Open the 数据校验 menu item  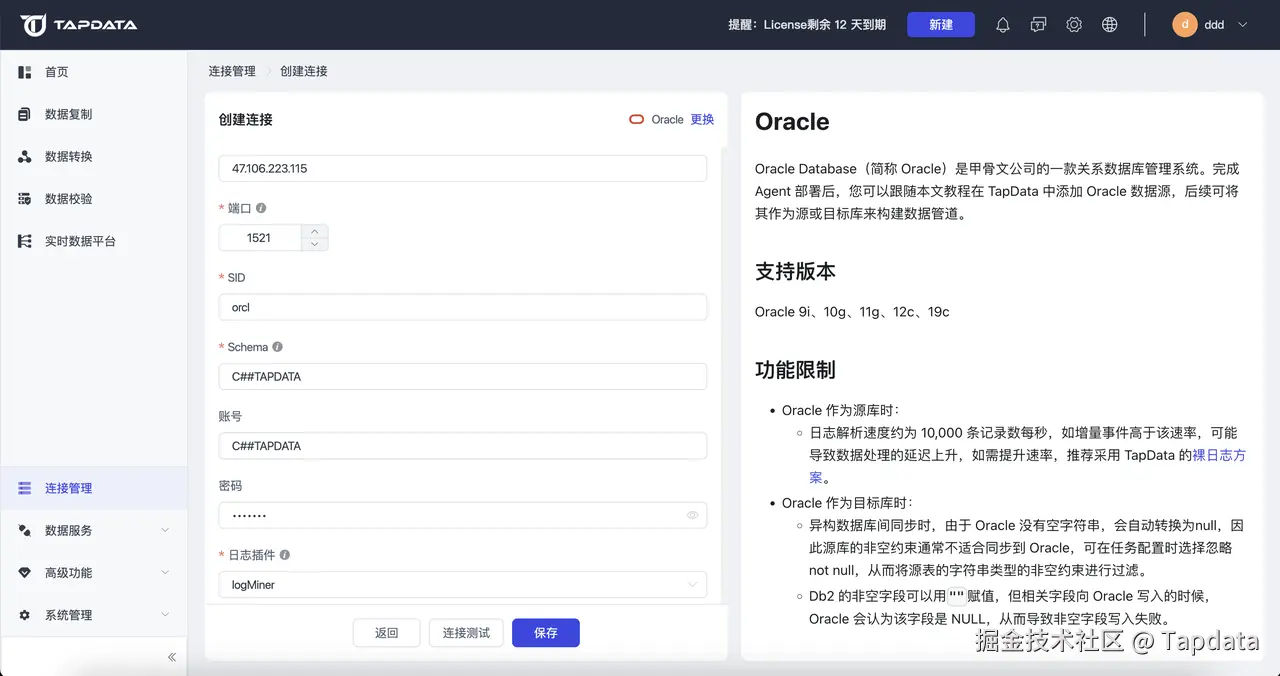click(94, 199)
